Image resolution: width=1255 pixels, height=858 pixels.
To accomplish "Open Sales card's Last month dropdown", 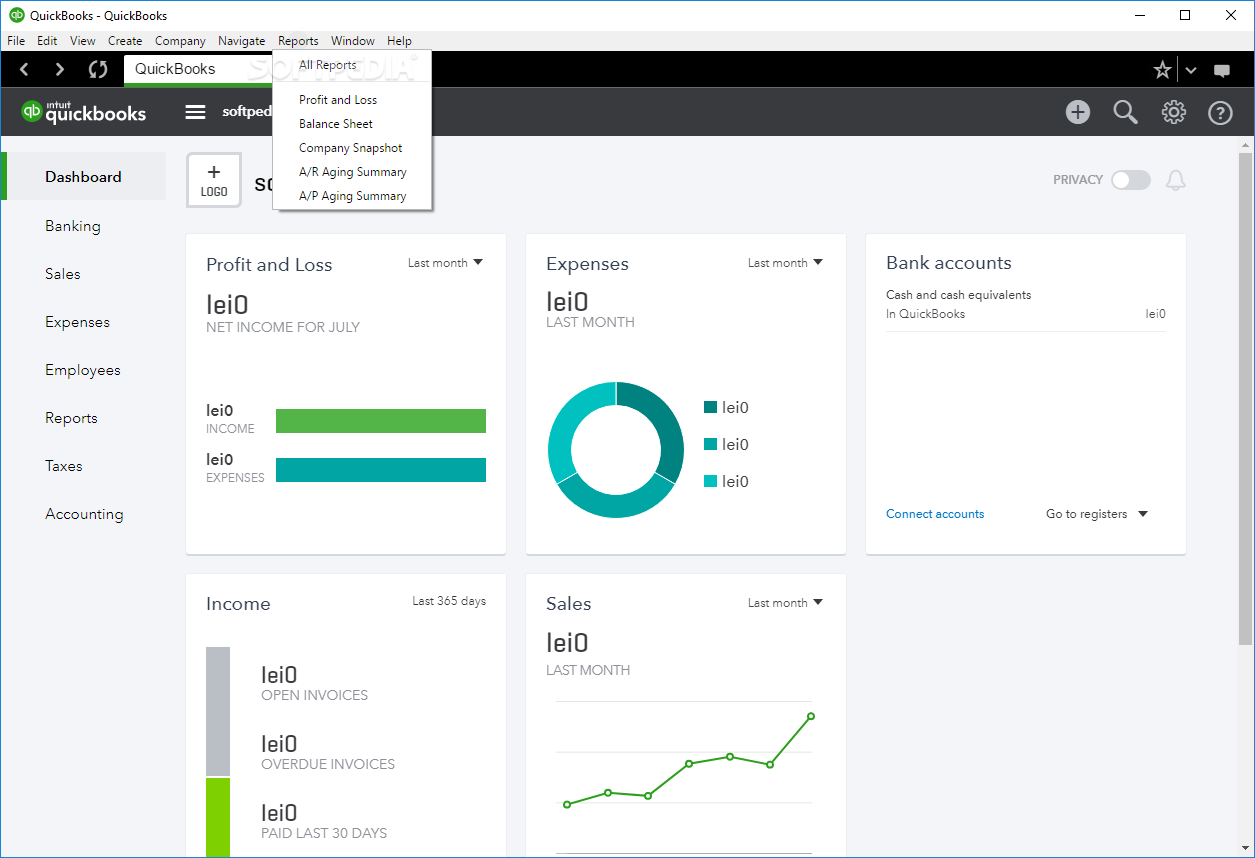I will coord(785,603).
